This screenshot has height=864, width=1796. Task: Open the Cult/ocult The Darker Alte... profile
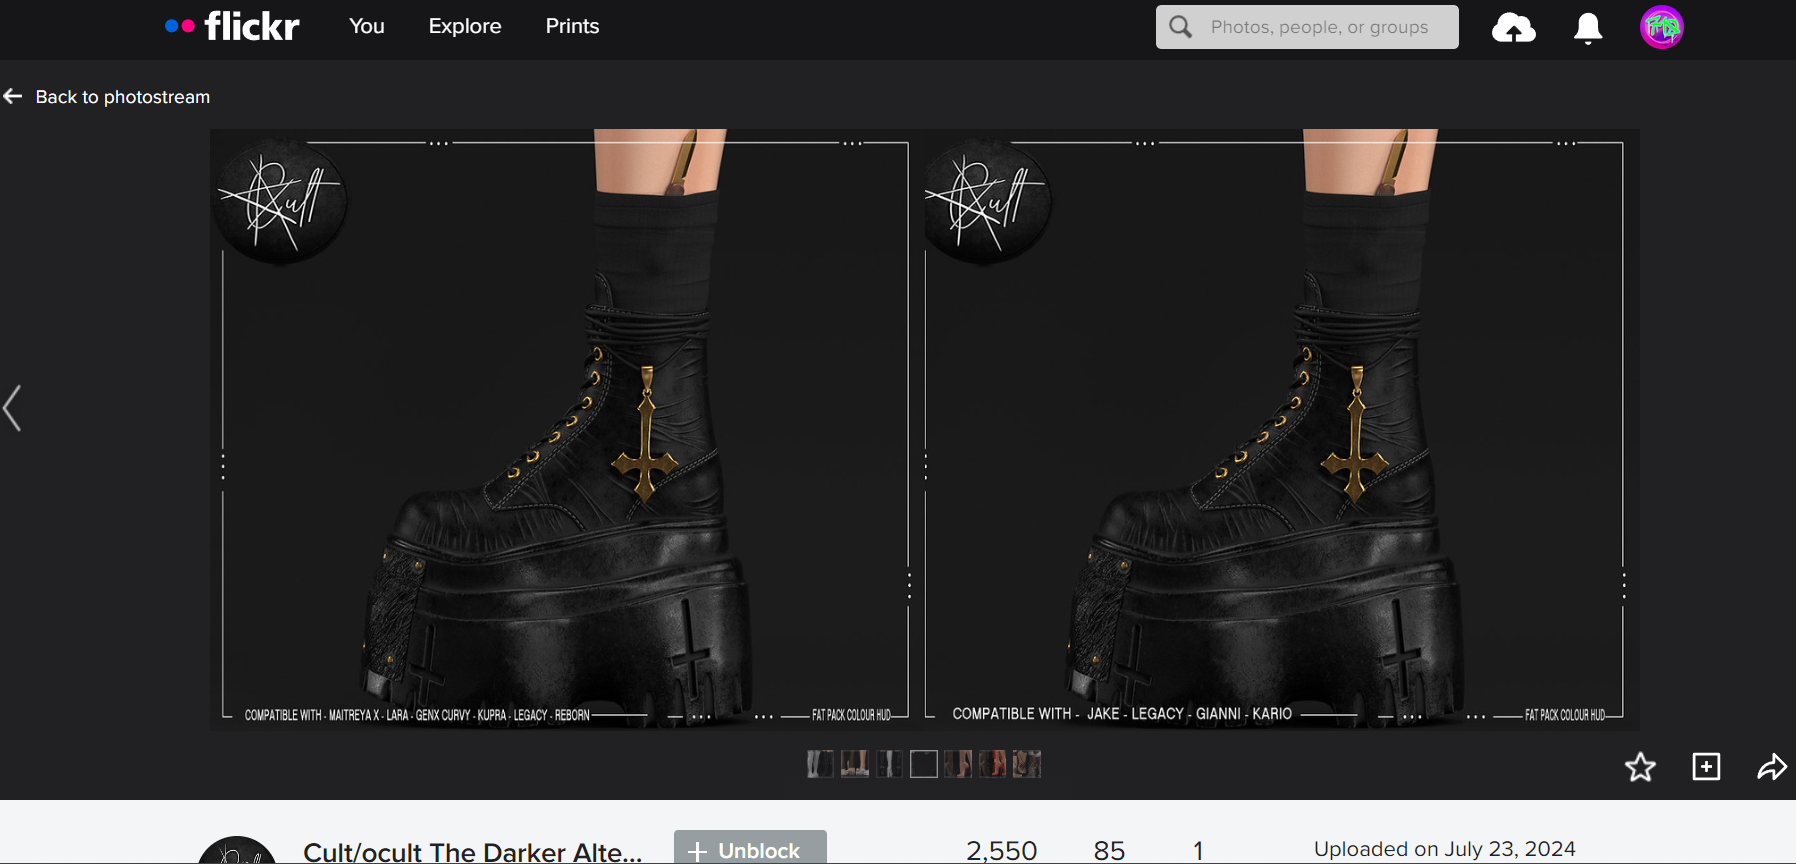click(x=472, y=852)
